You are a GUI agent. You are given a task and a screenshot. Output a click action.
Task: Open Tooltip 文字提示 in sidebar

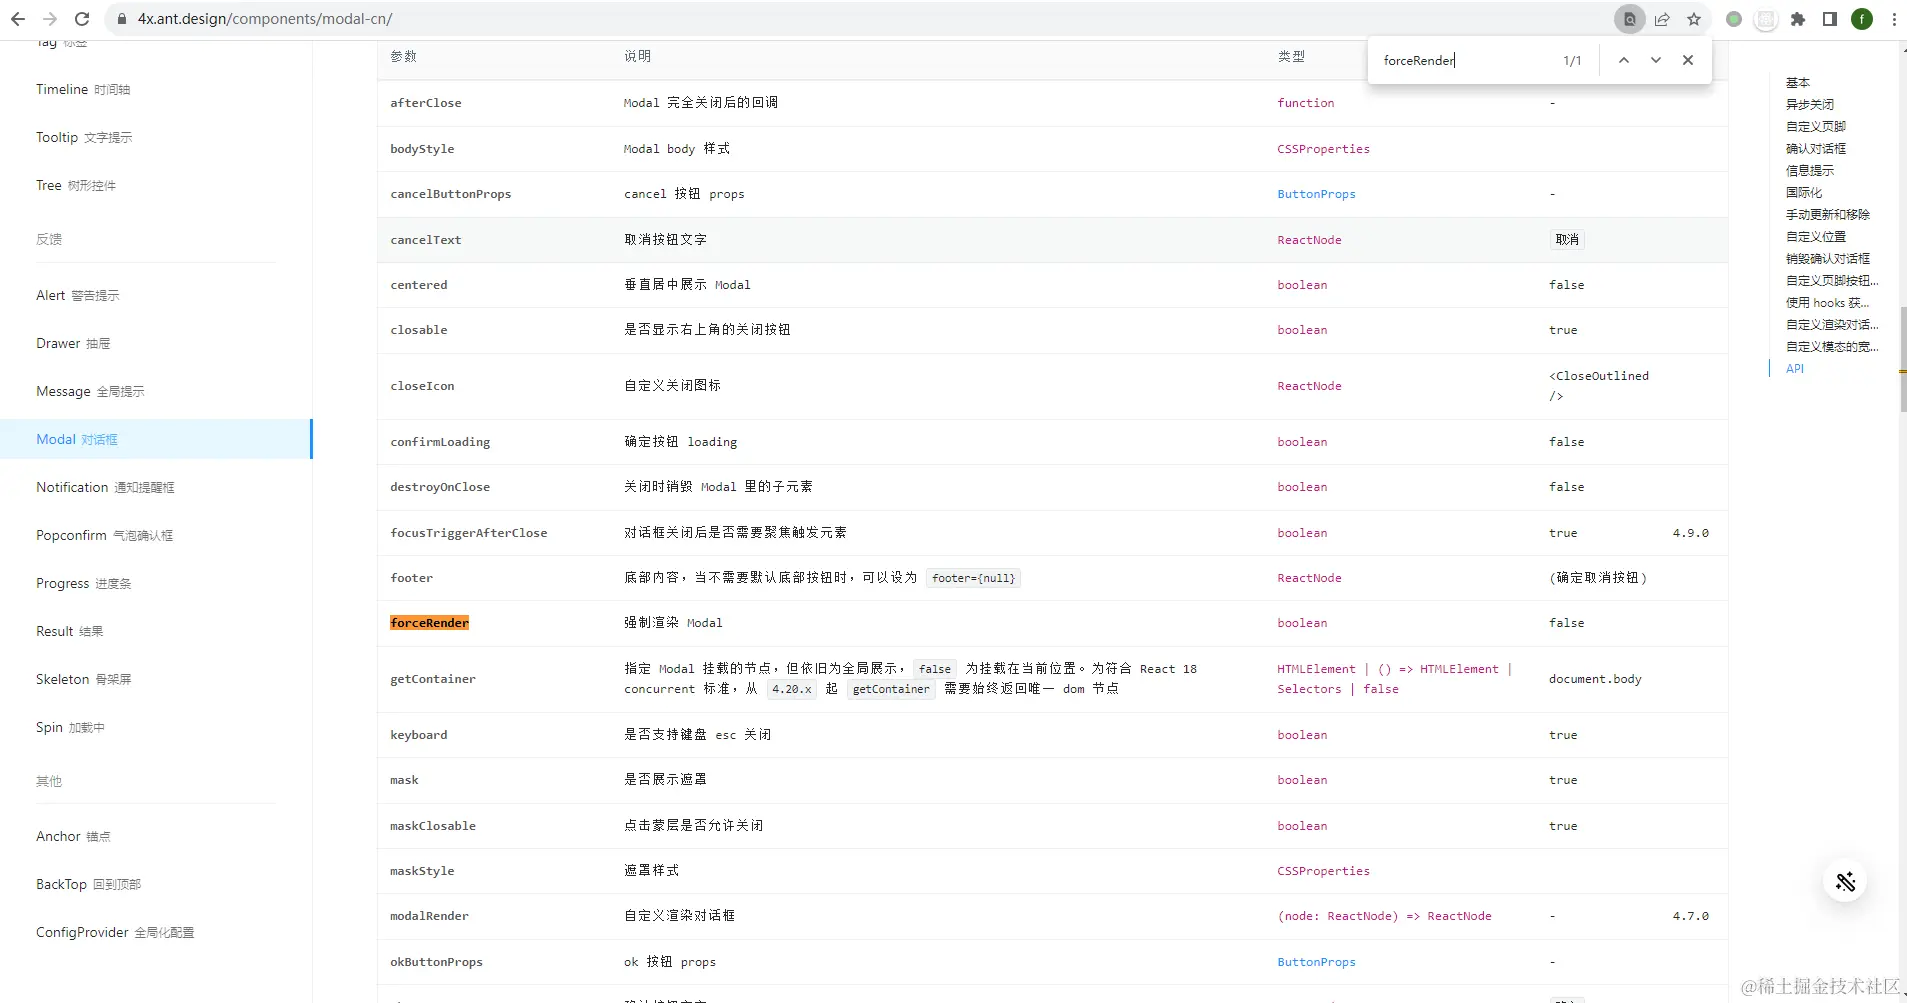[x=84, y=137]
